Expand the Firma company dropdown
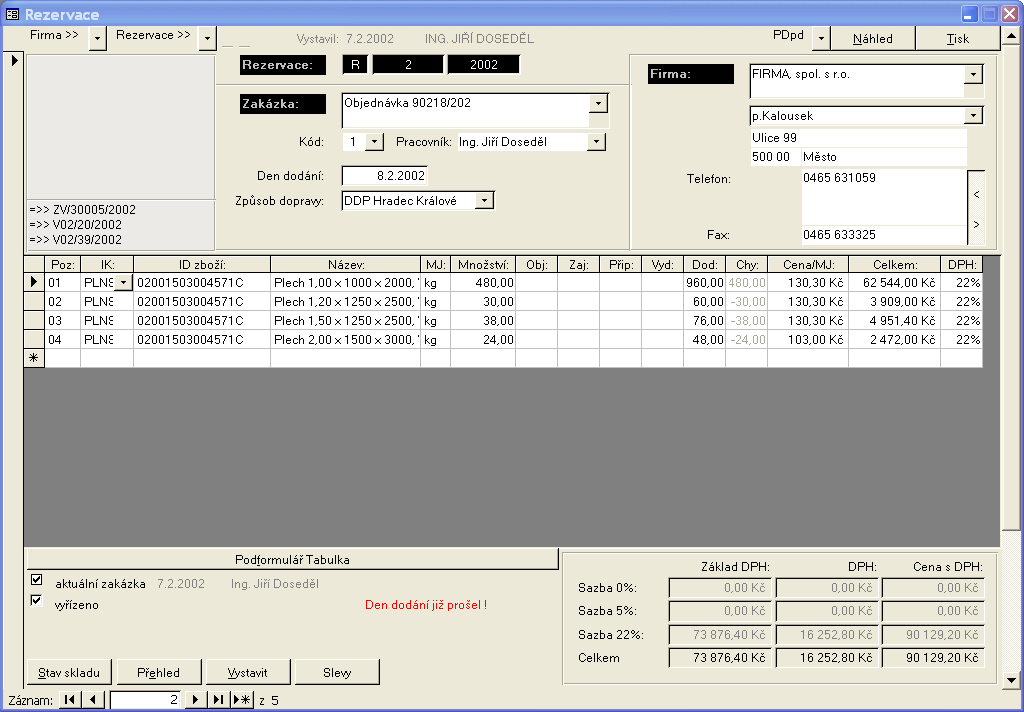 pos(973,75)
